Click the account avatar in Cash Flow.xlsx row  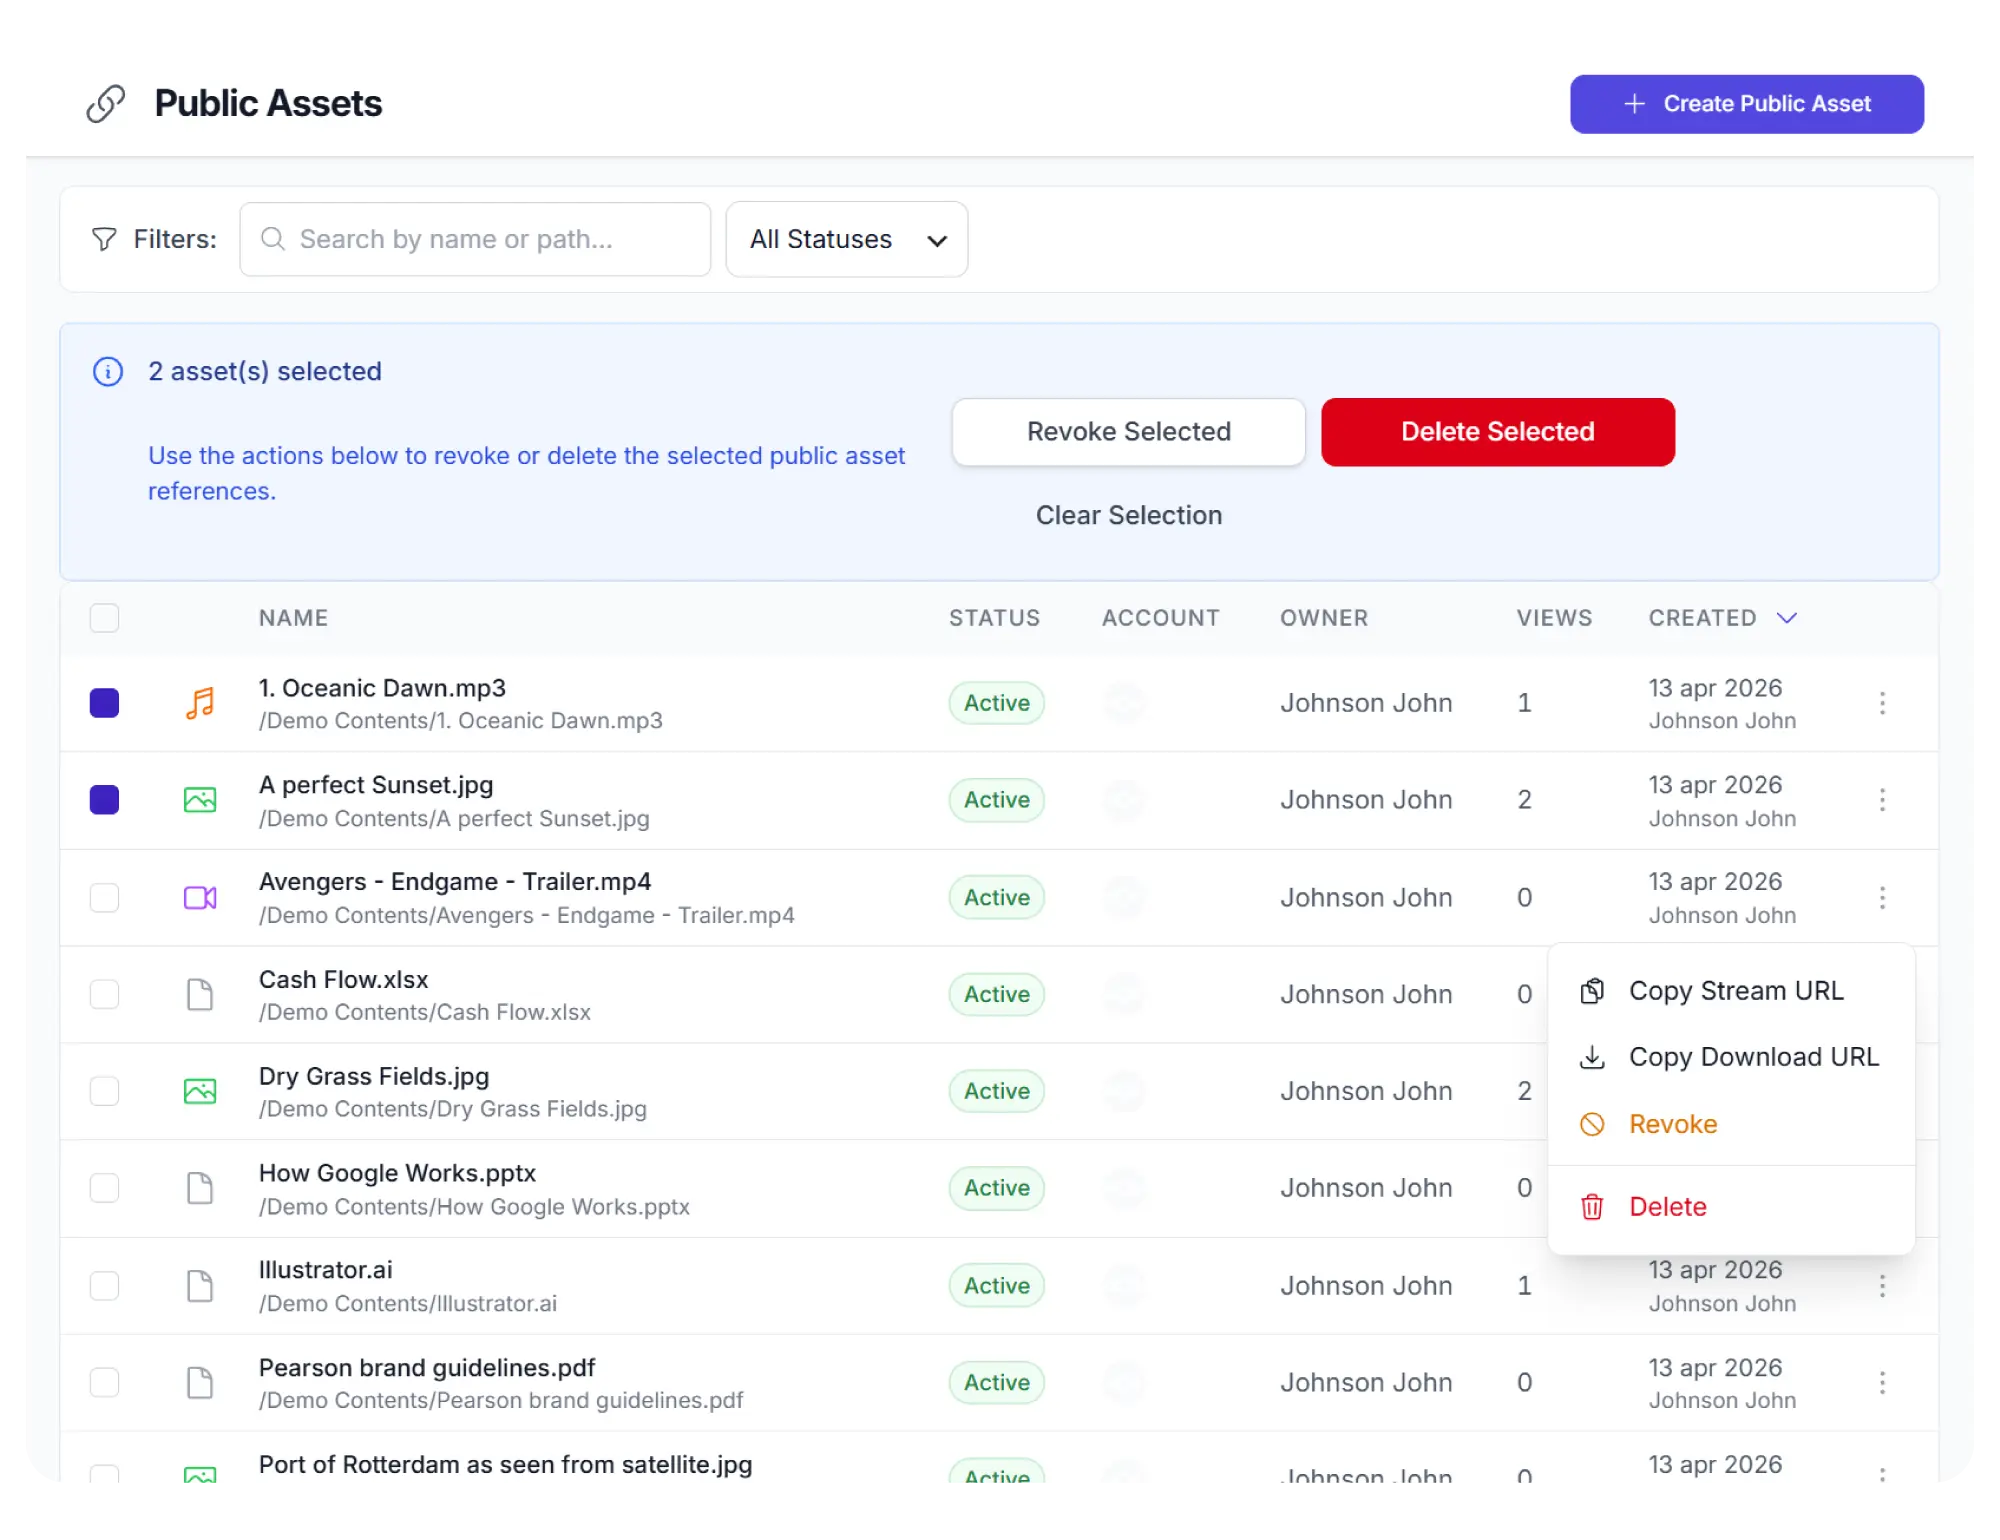(x=1125, y=995)
